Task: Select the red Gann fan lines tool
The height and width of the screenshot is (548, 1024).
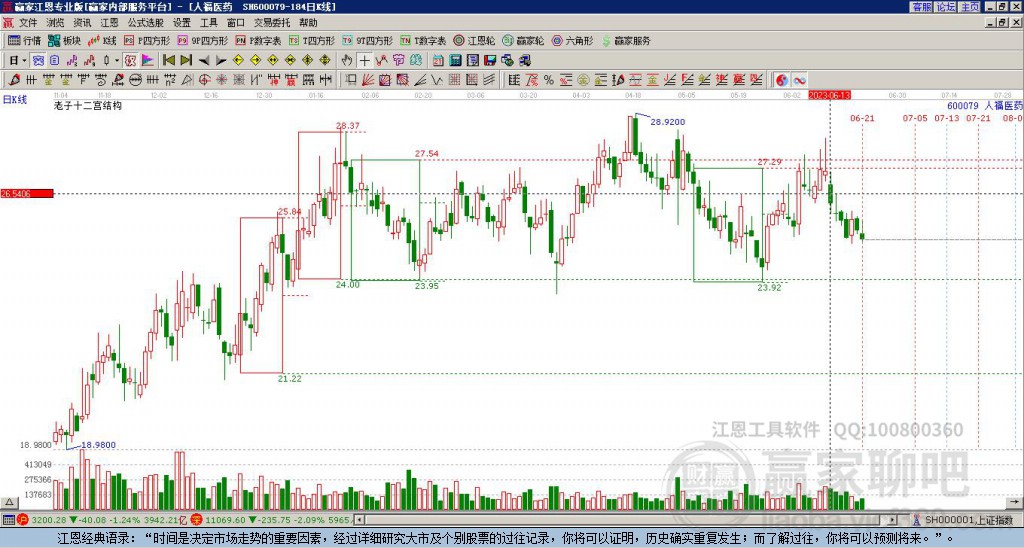Action: 368,80
